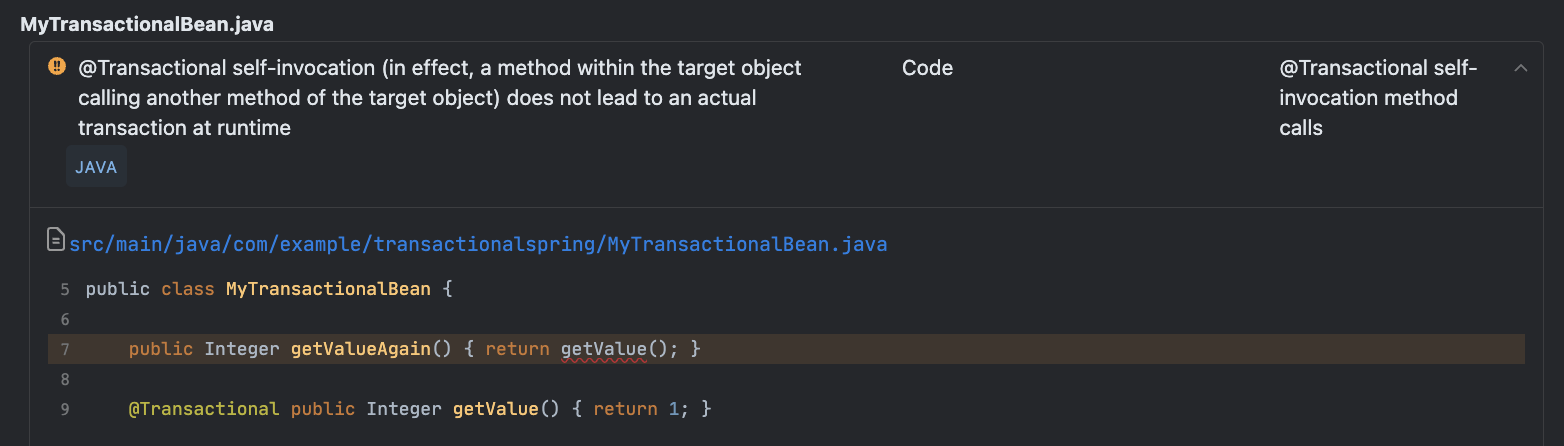
Task: Select the JAVA language tag
Action: coord(96,167)
